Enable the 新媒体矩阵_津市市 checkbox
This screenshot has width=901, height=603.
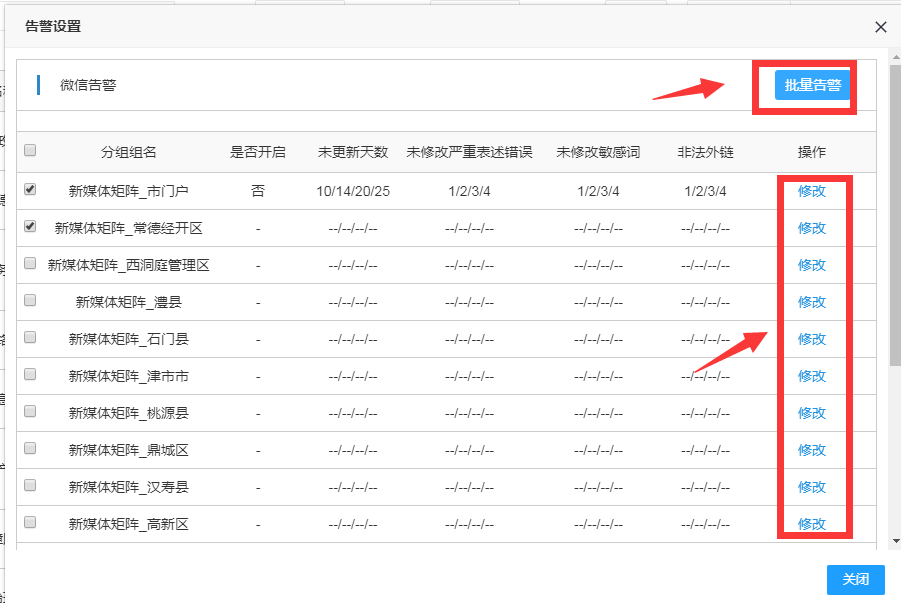pyautogui.click(x=30, y=374)
